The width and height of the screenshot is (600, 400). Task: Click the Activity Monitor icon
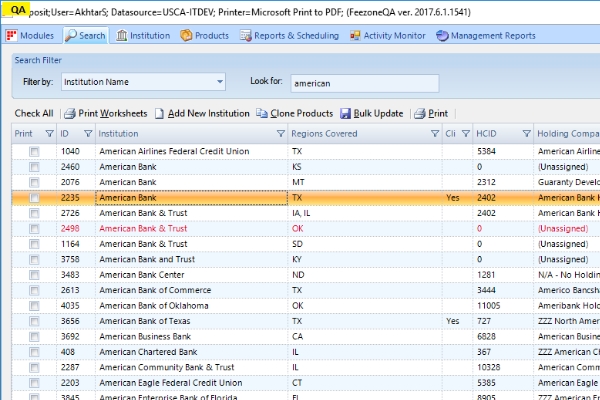[355, 36]
